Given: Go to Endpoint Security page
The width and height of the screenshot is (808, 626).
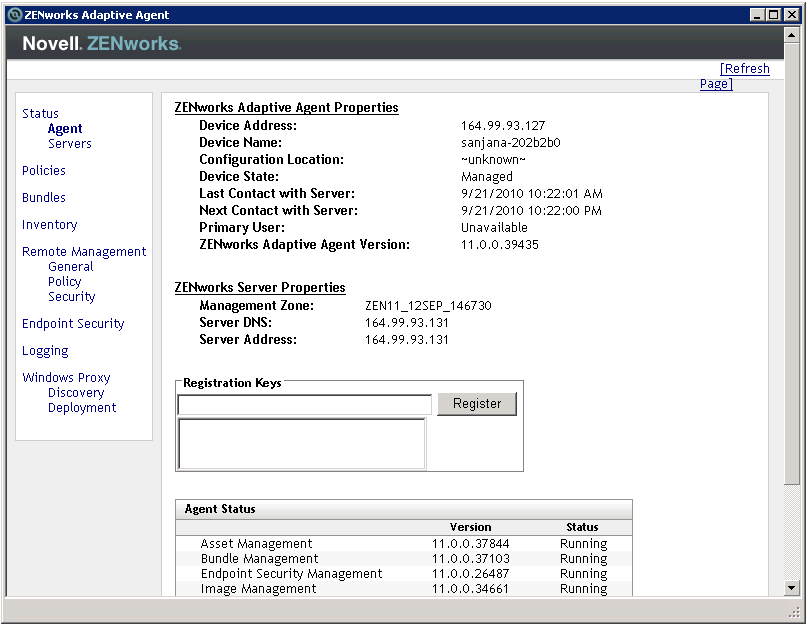Looking at the screenshot, I should pyautogui.click(x=73, y=324).
